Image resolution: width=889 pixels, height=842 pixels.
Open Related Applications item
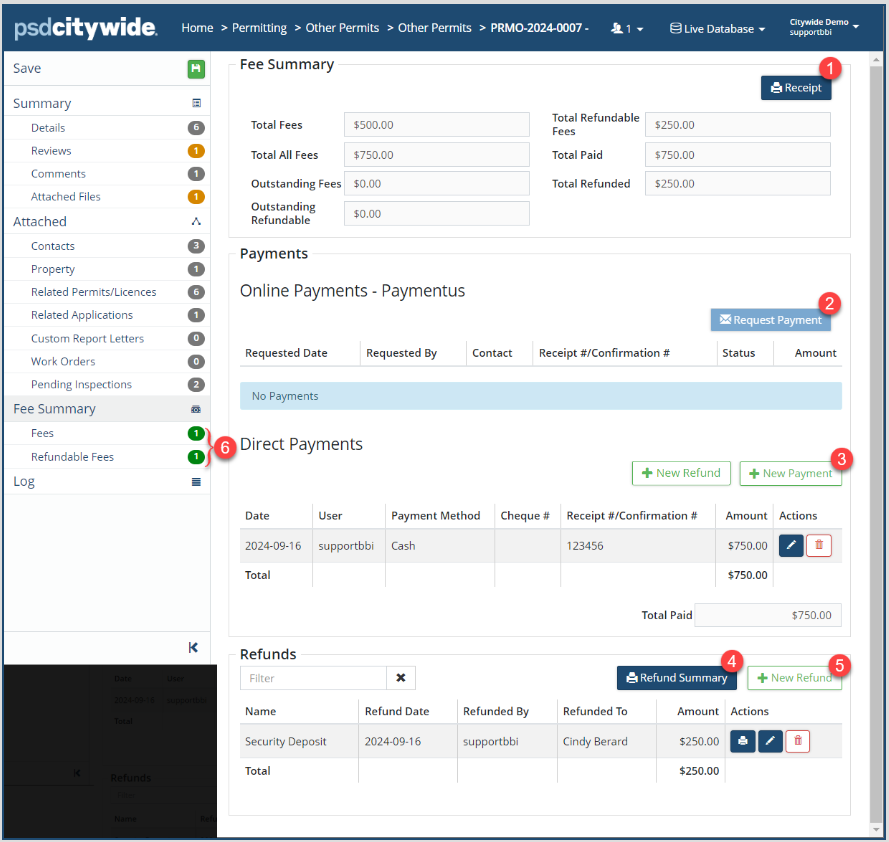pos(82,315)
